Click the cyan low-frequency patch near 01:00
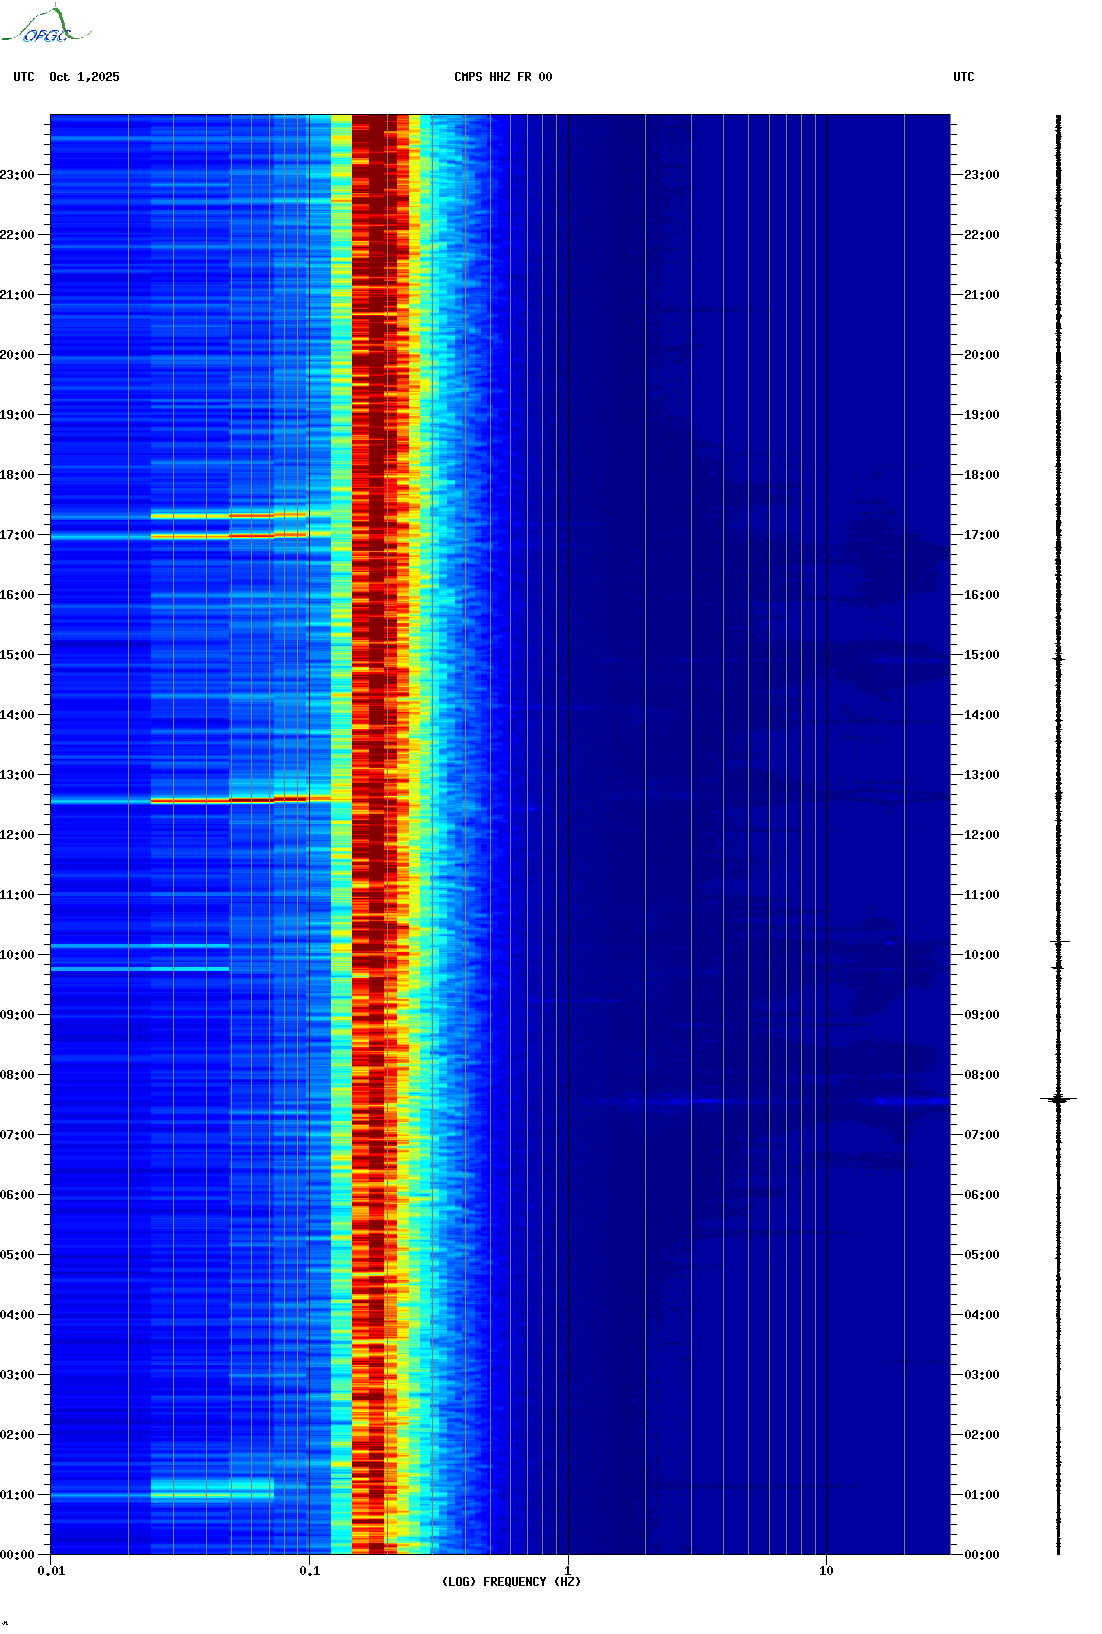This screenshot has width=1102, height=1634. pyautogui.click(x=212, y=1490)
